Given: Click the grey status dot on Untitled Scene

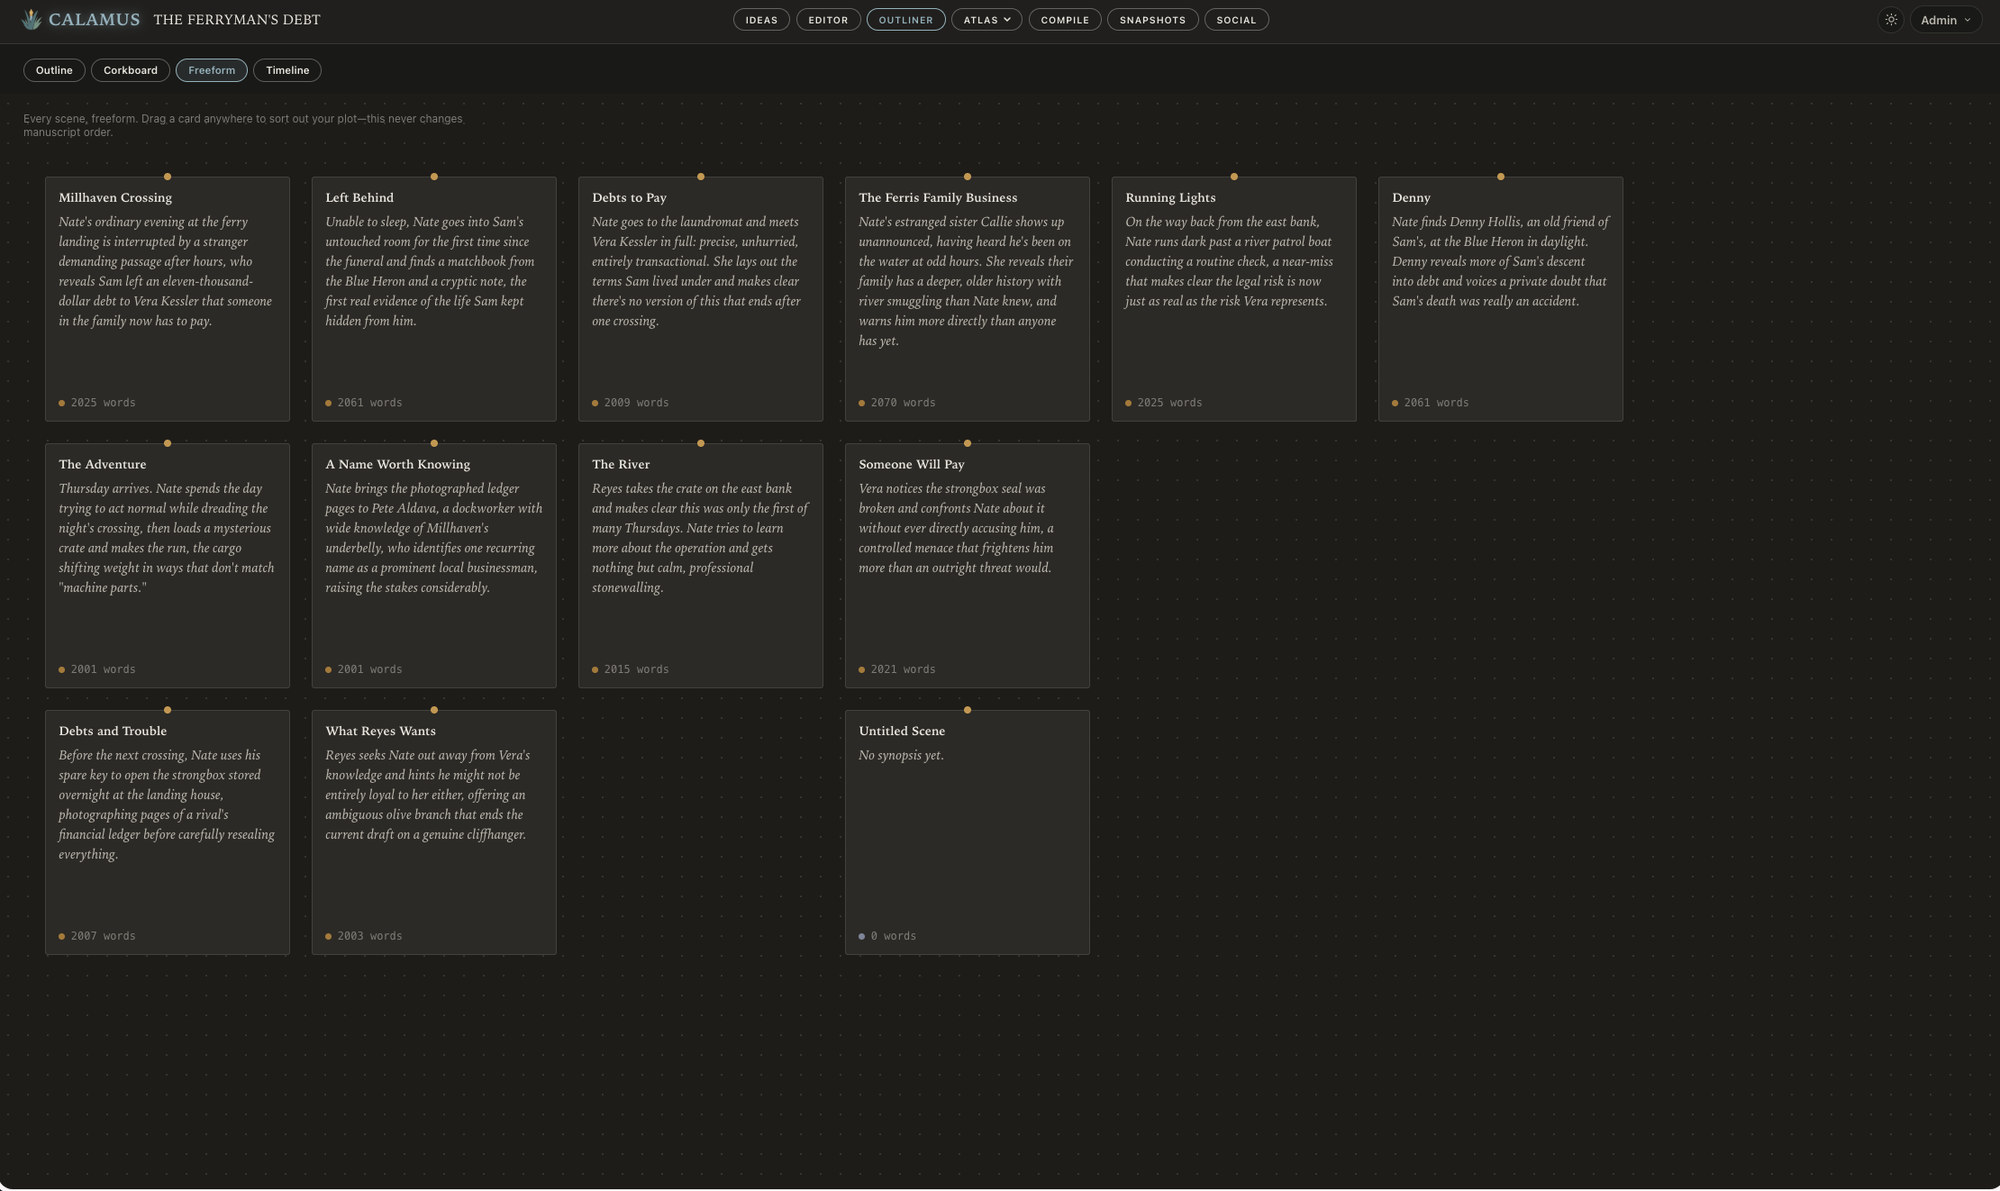Looking at the screenshot, I should click(862, 937).
